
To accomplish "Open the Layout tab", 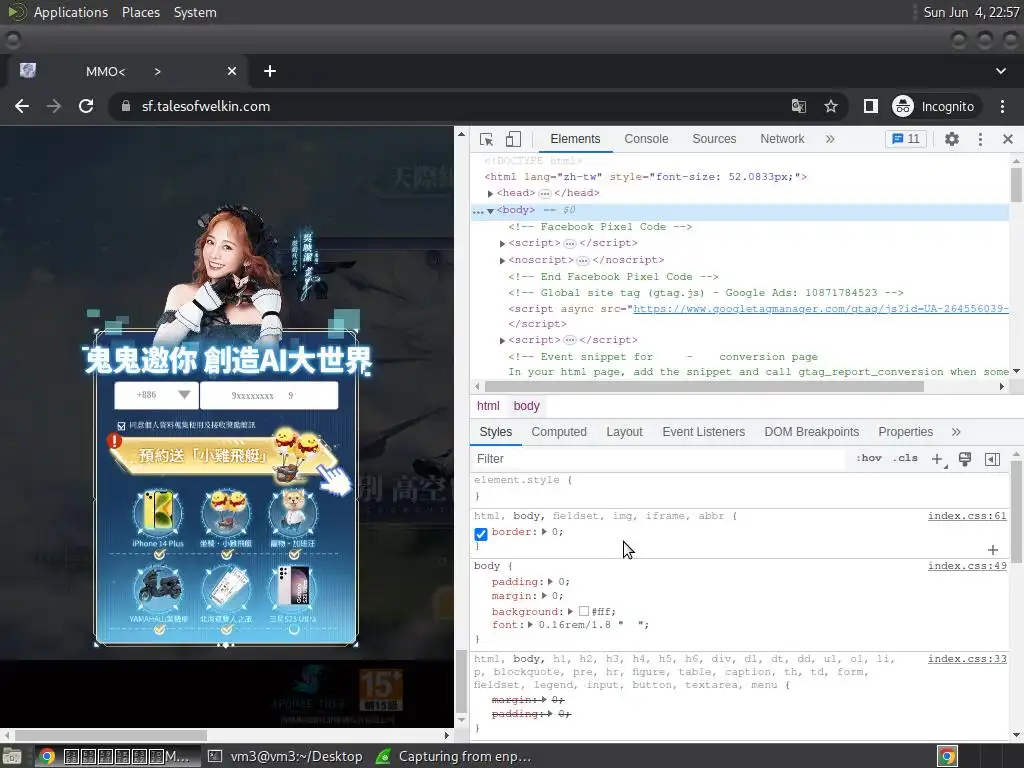I will click(x=624, y=432).
